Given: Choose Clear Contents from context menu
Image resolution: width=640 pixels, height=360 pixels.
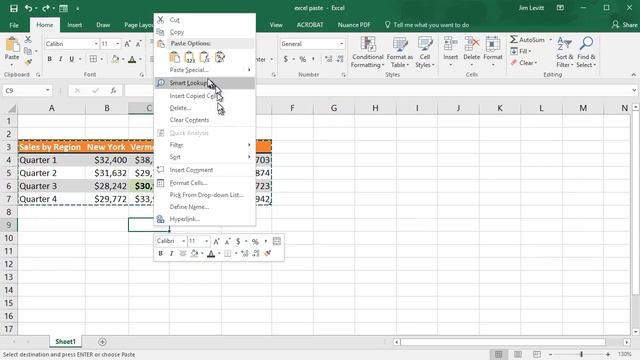Looking at the screenshot, I should point(204,120).
